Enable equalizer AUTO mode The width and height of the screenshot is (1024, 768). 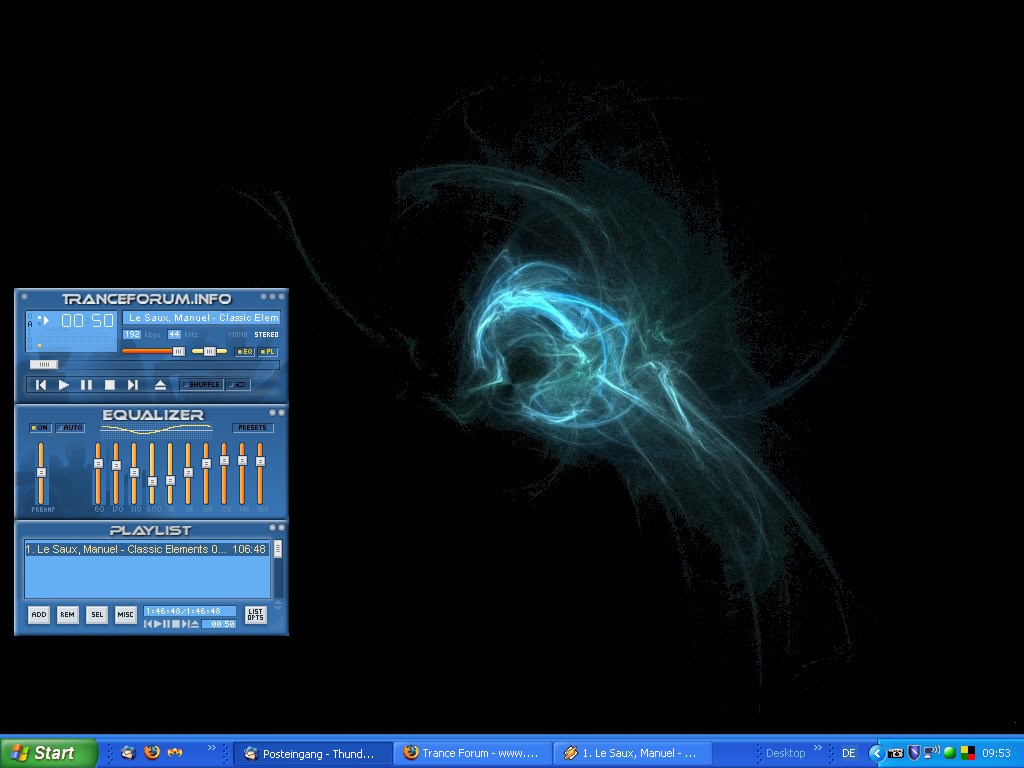pos(71,428)
